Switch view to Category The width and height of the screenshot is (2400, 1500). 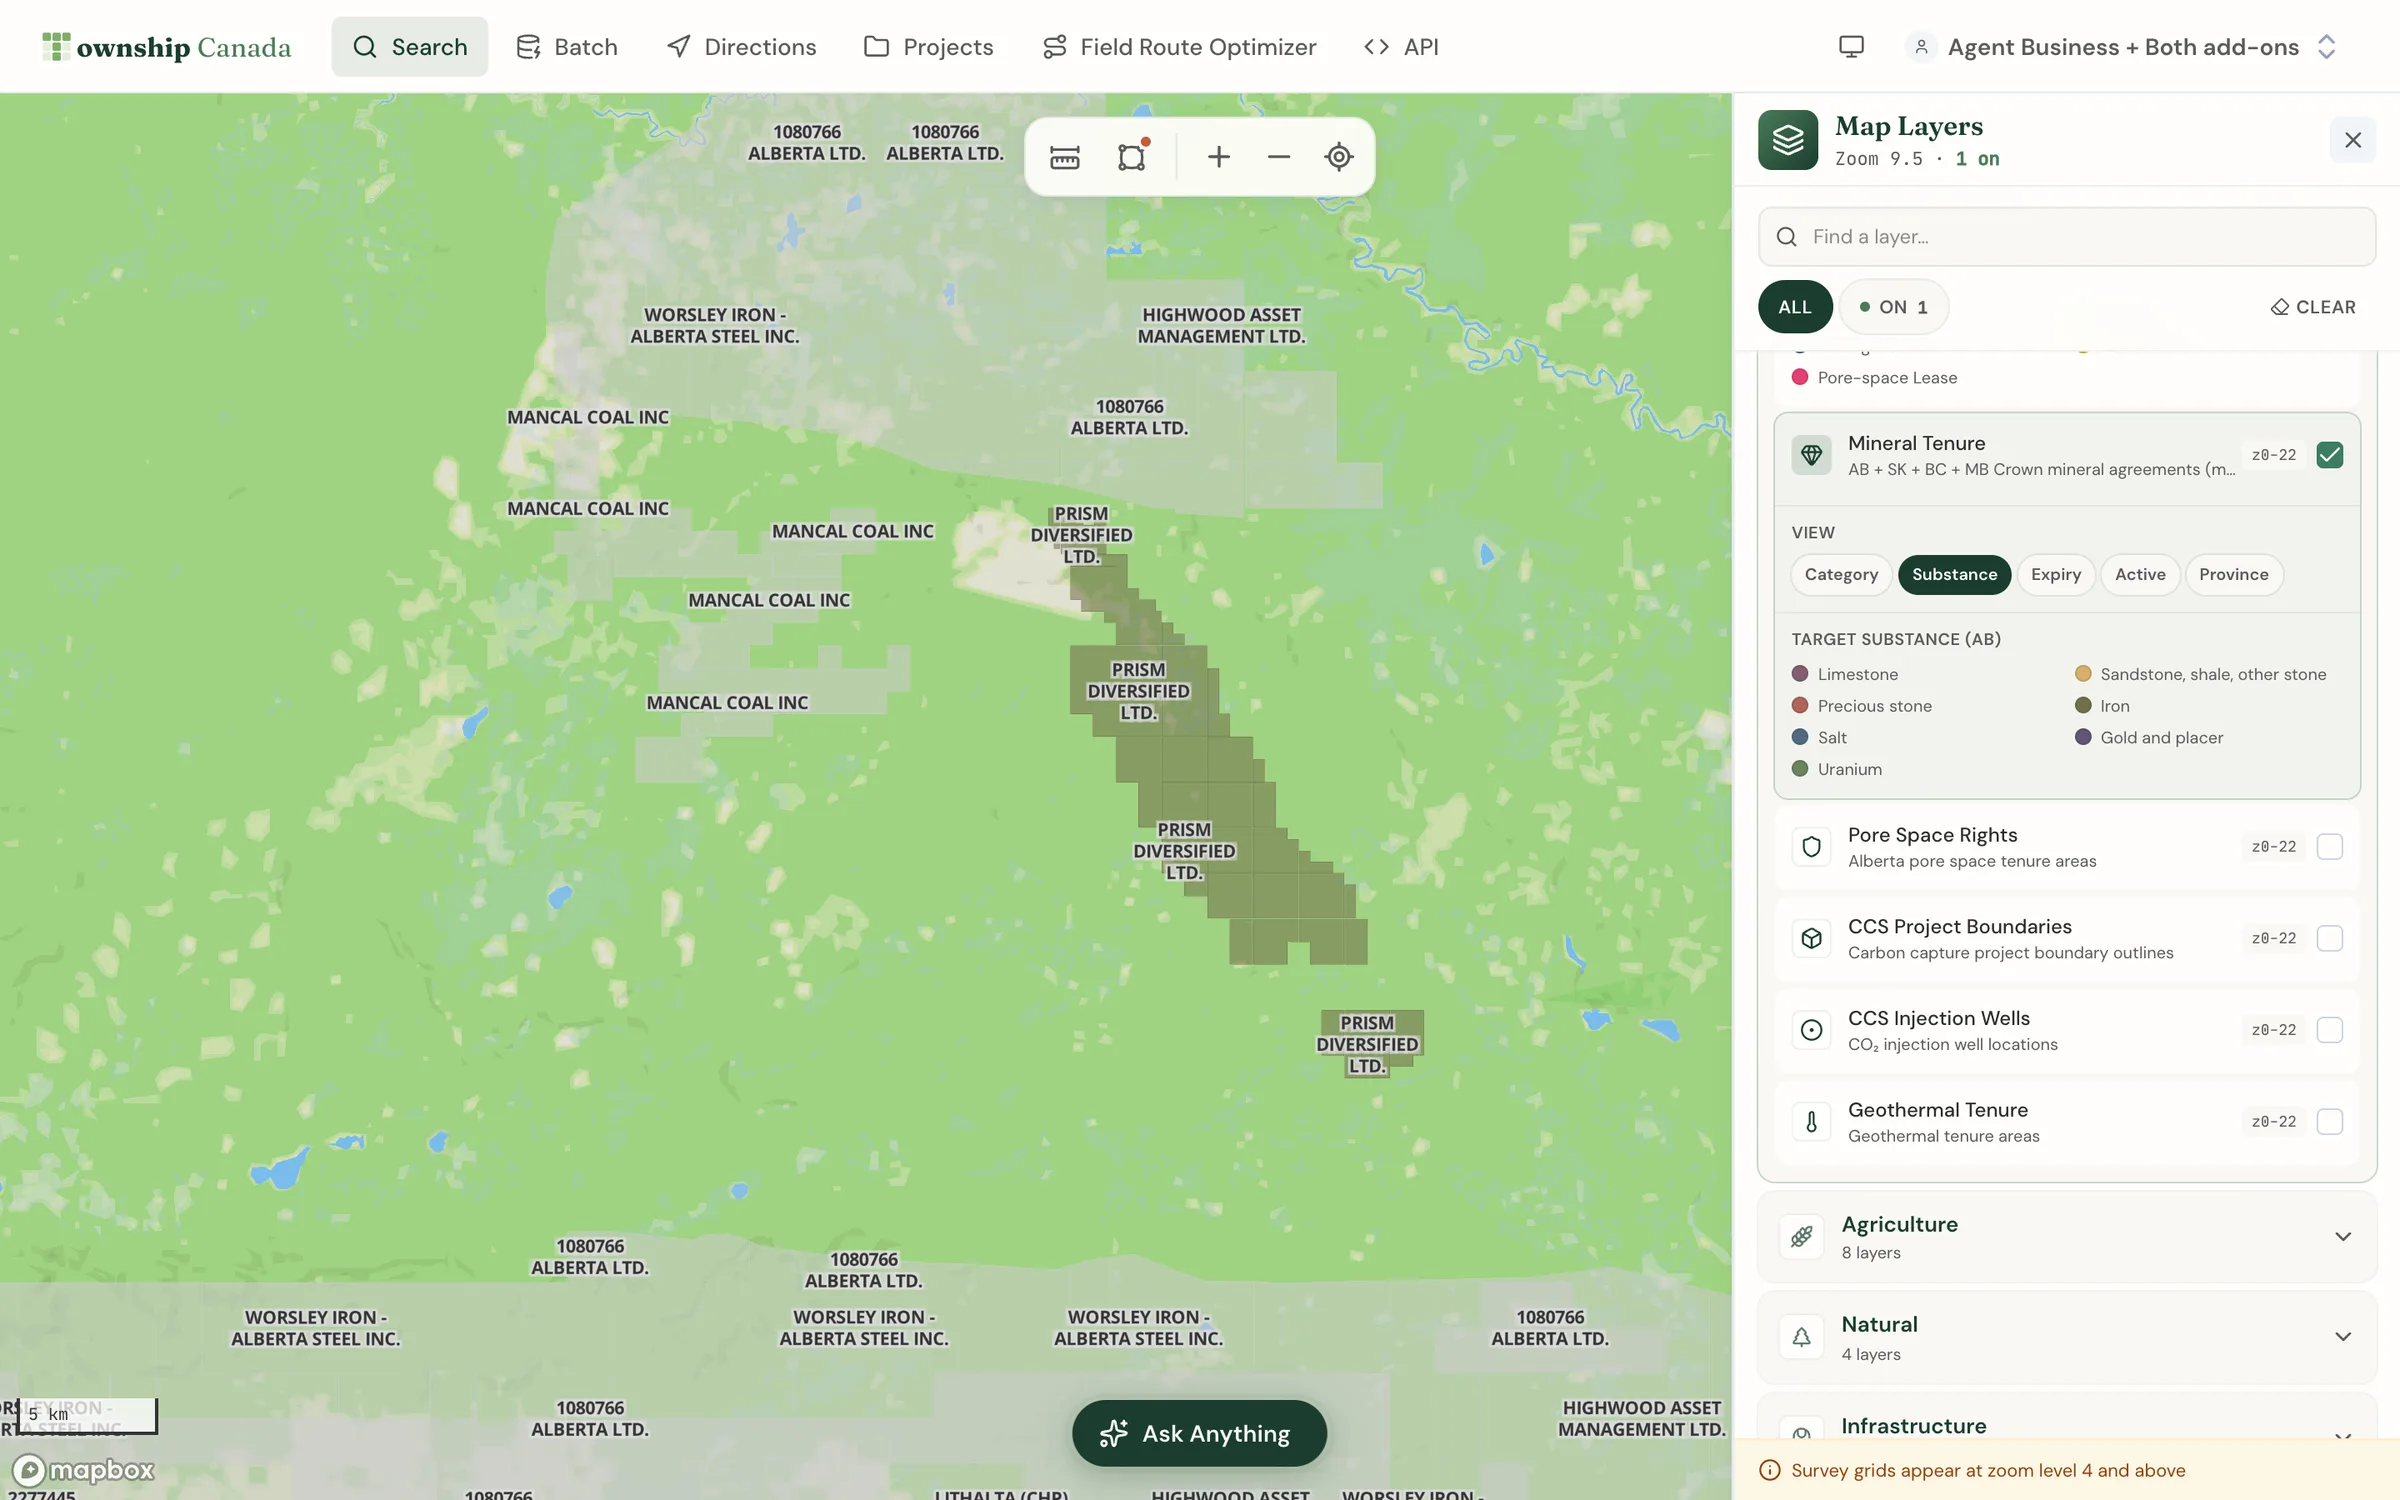[x=1841, y=574]
